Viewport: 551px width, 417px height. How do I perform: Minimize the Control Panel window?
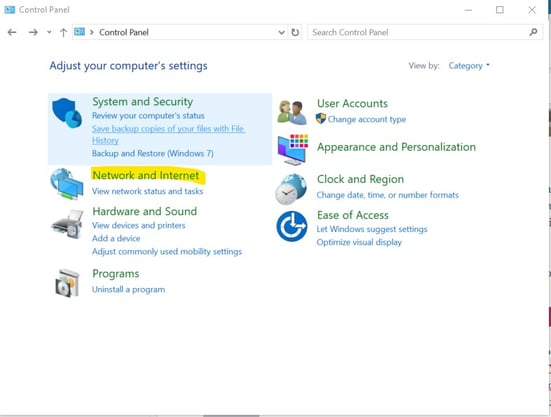click(468, 10)
